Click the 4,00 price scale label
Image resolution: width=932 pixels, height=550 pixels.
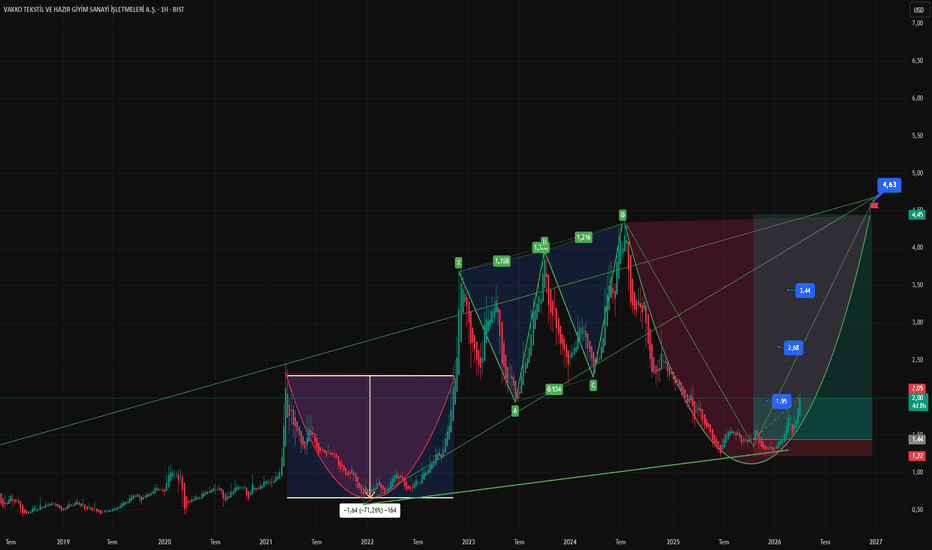(x=917, y=247)
